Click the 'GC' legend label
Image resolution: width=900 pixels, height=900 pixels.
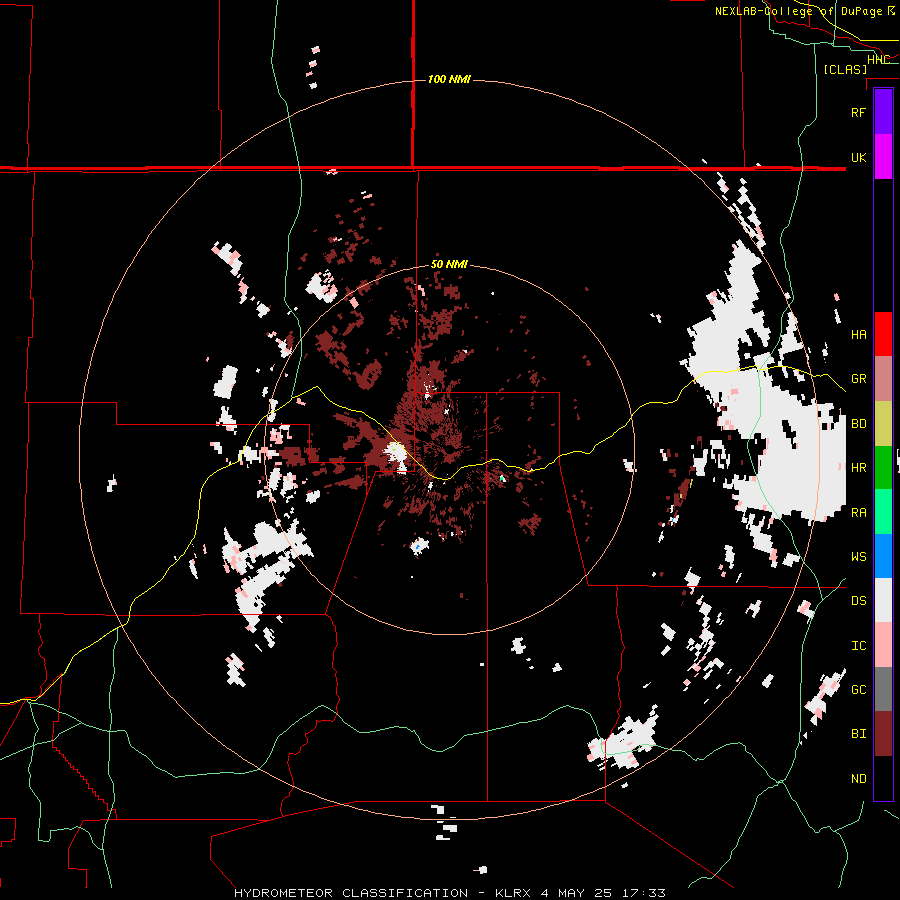pyautogui.click(x=858, y=690)
